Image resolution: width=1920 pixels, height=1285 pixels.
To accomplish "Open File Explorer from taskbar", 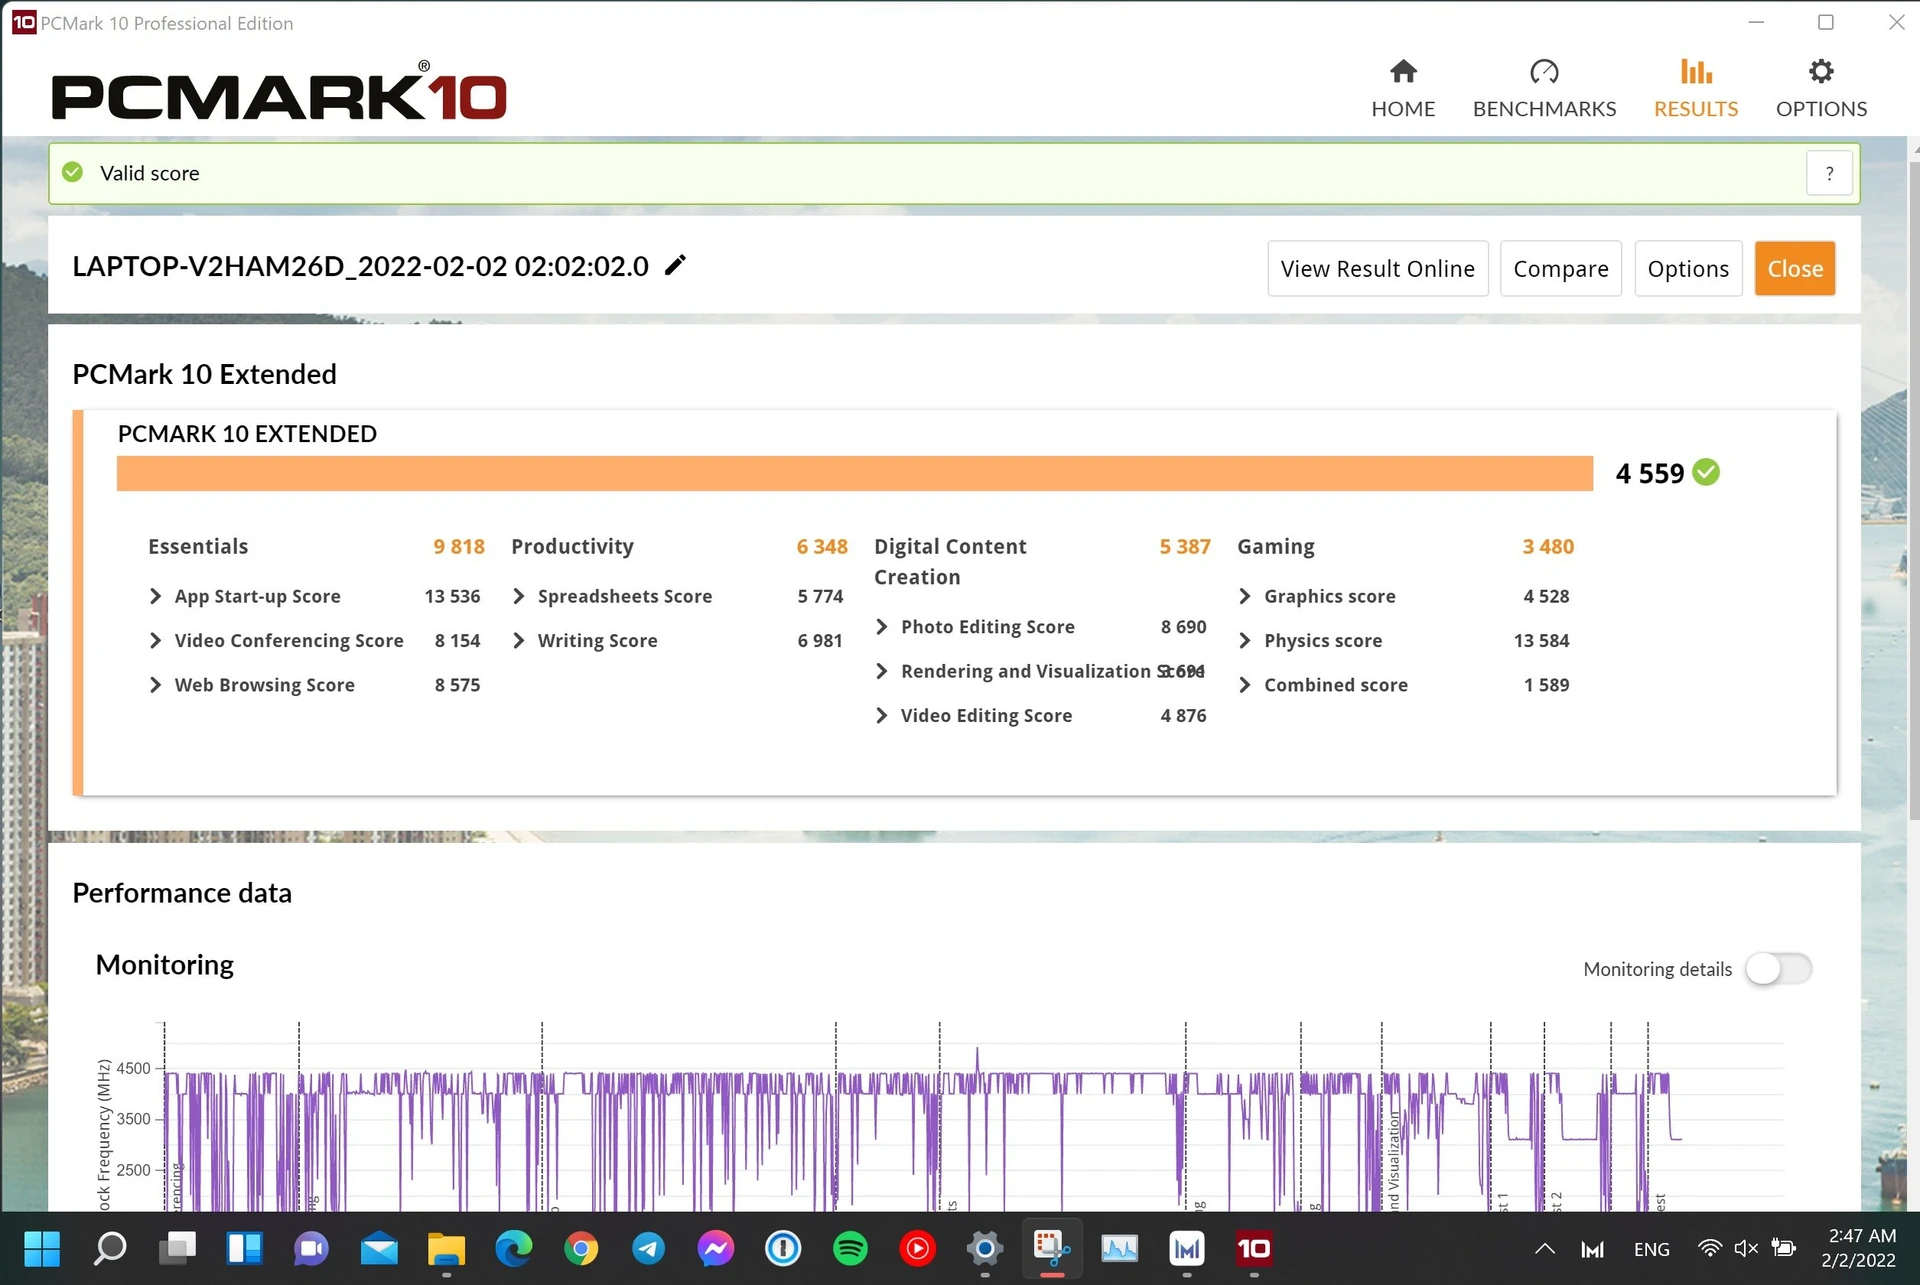I will pyautogui.click(x=446, y=1249).
